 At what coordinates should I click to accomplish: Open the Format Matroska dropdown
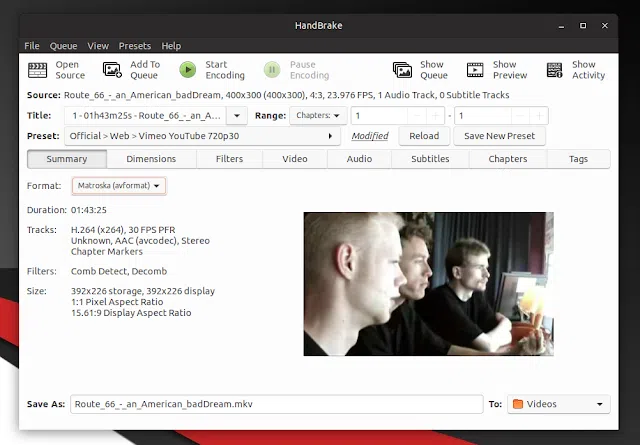[119, 186]
